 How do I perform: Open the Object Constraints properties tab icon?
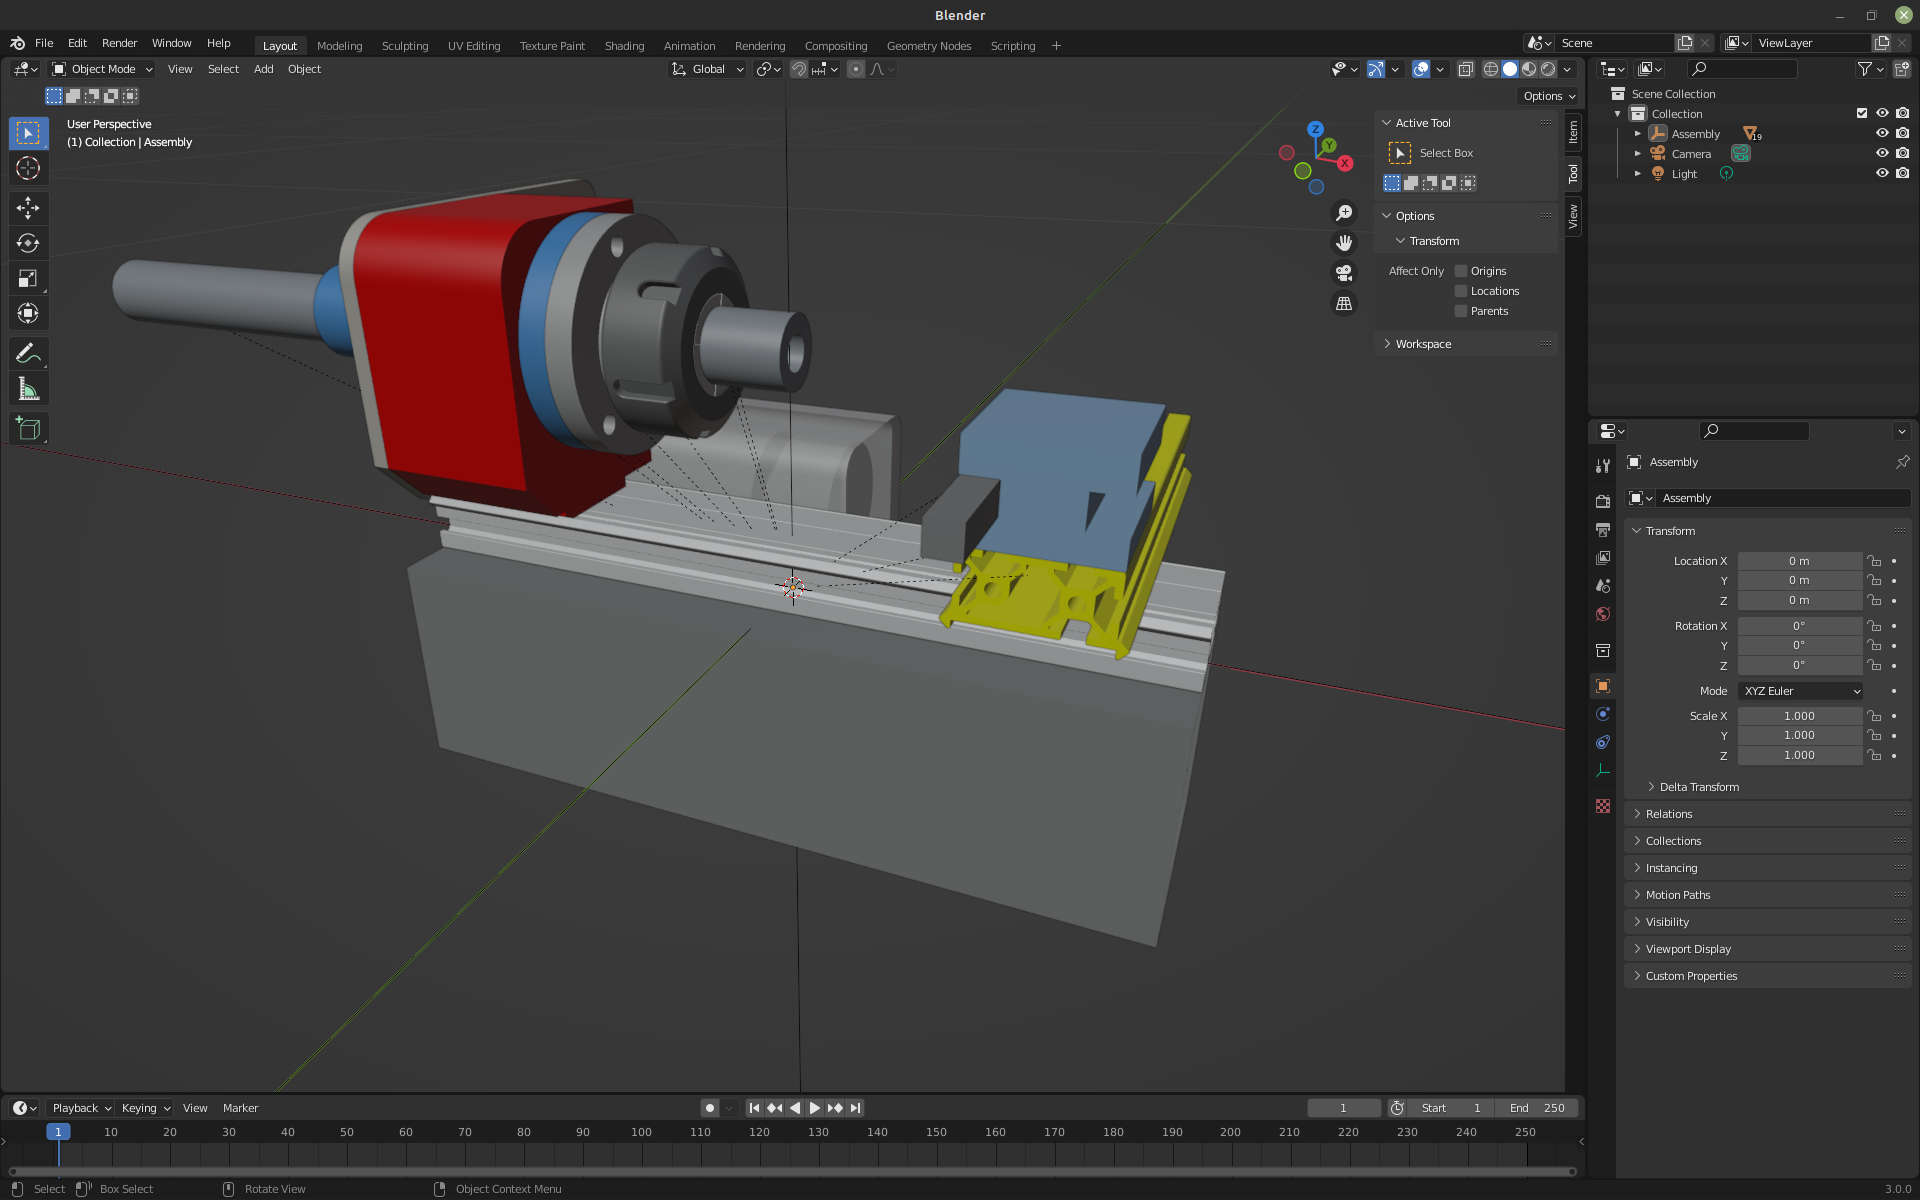[1603, 742]
